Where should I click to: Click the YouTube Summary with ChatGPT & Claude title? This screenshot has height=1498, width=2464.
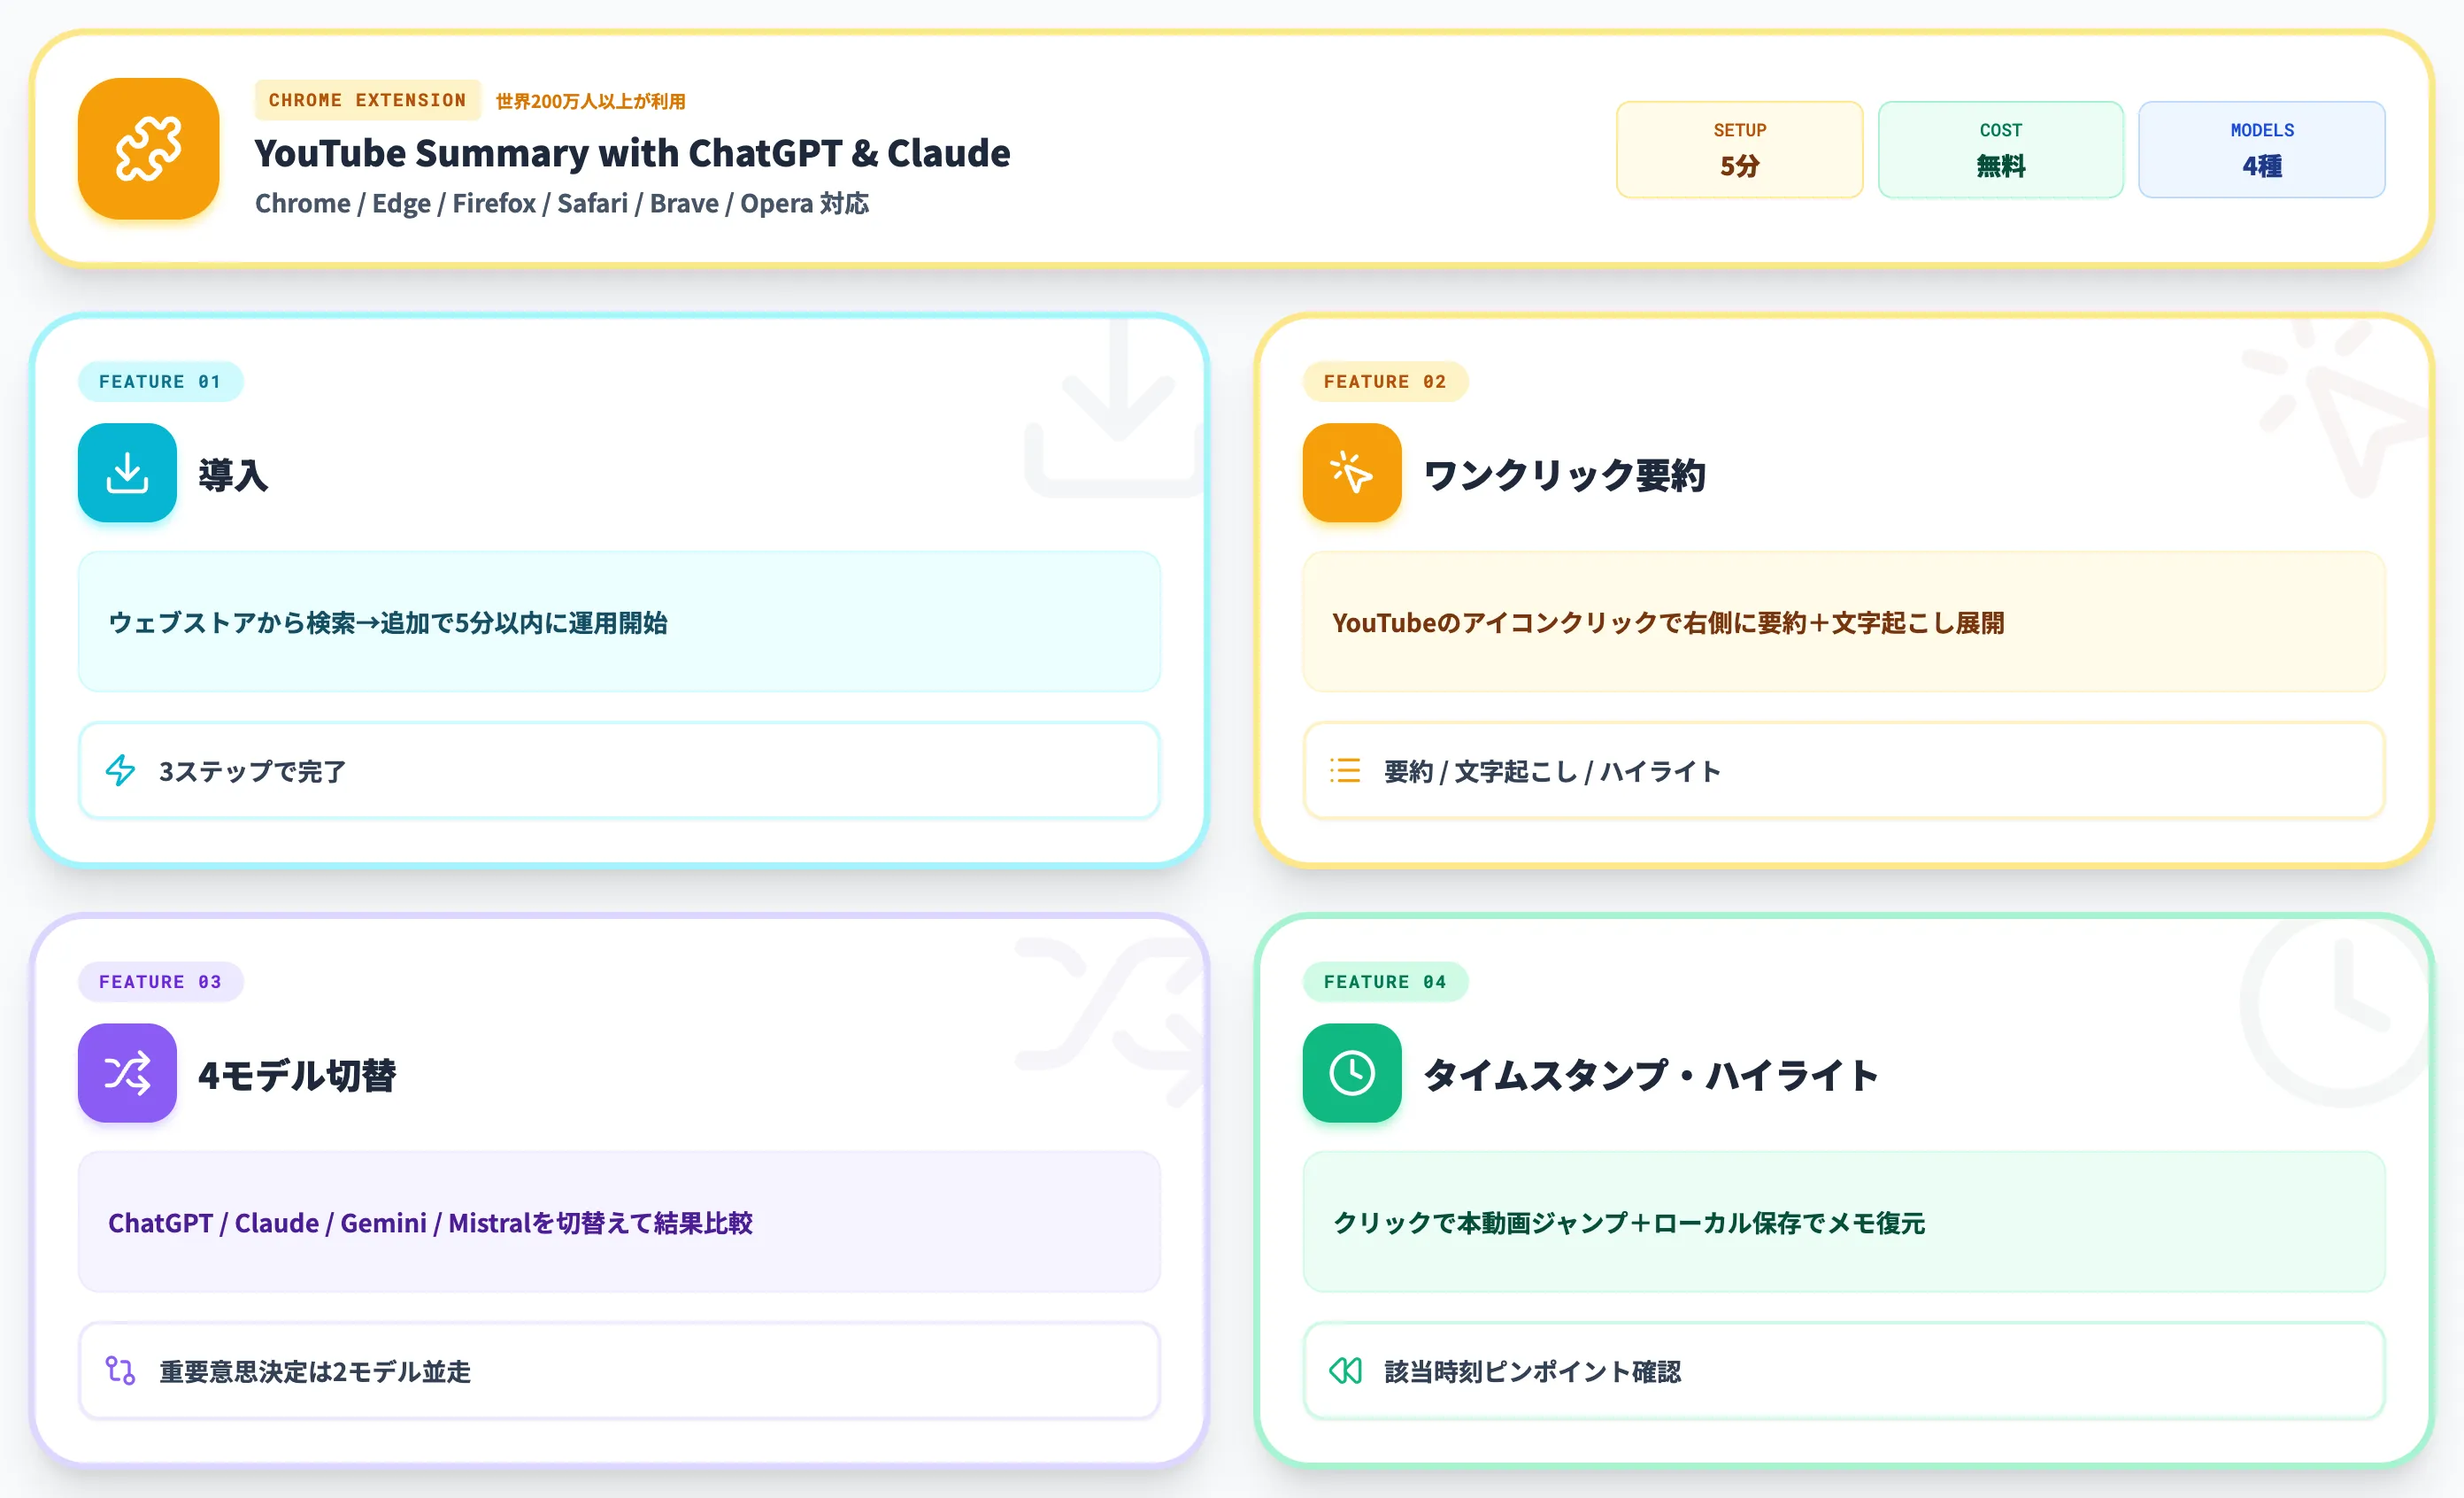[x=632, y=153]
